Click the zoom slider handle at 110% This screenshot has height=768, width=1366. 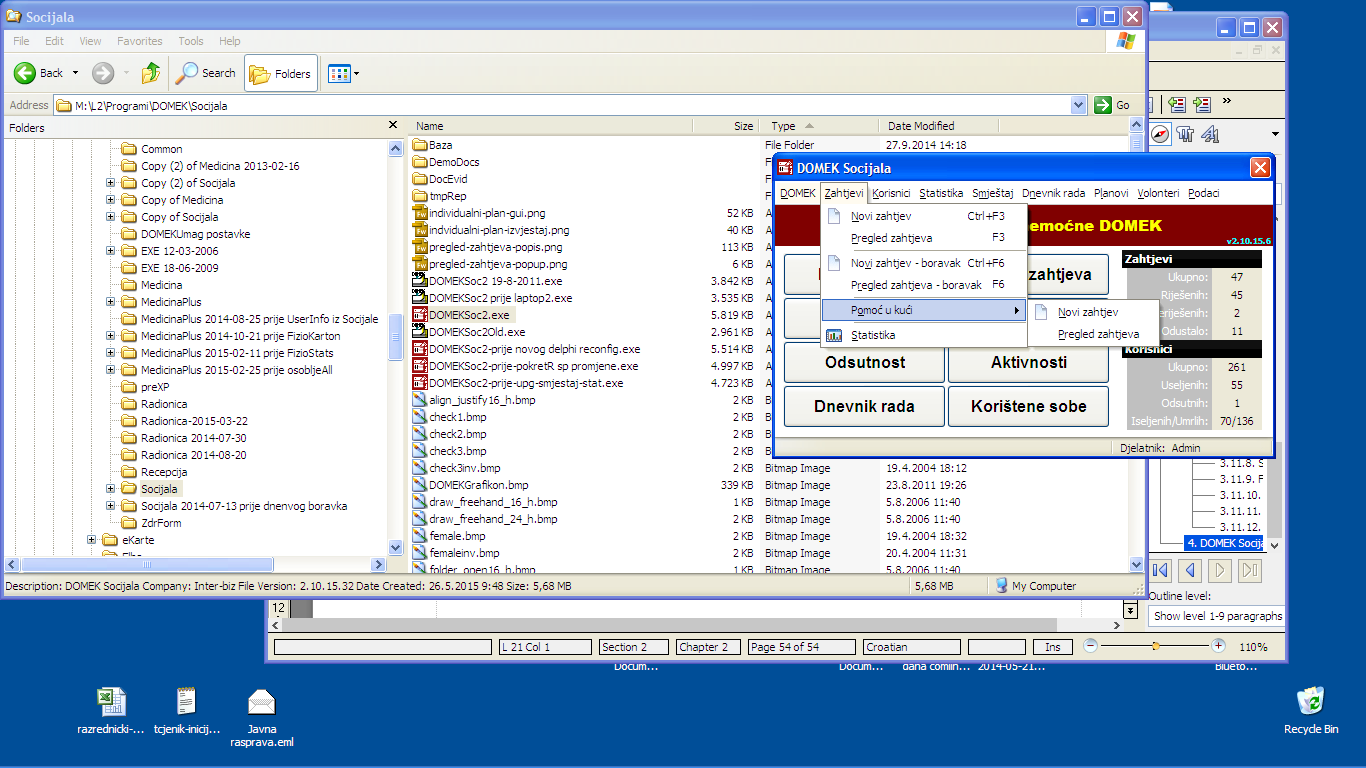pyautogui.click(x=1156, y=646)
